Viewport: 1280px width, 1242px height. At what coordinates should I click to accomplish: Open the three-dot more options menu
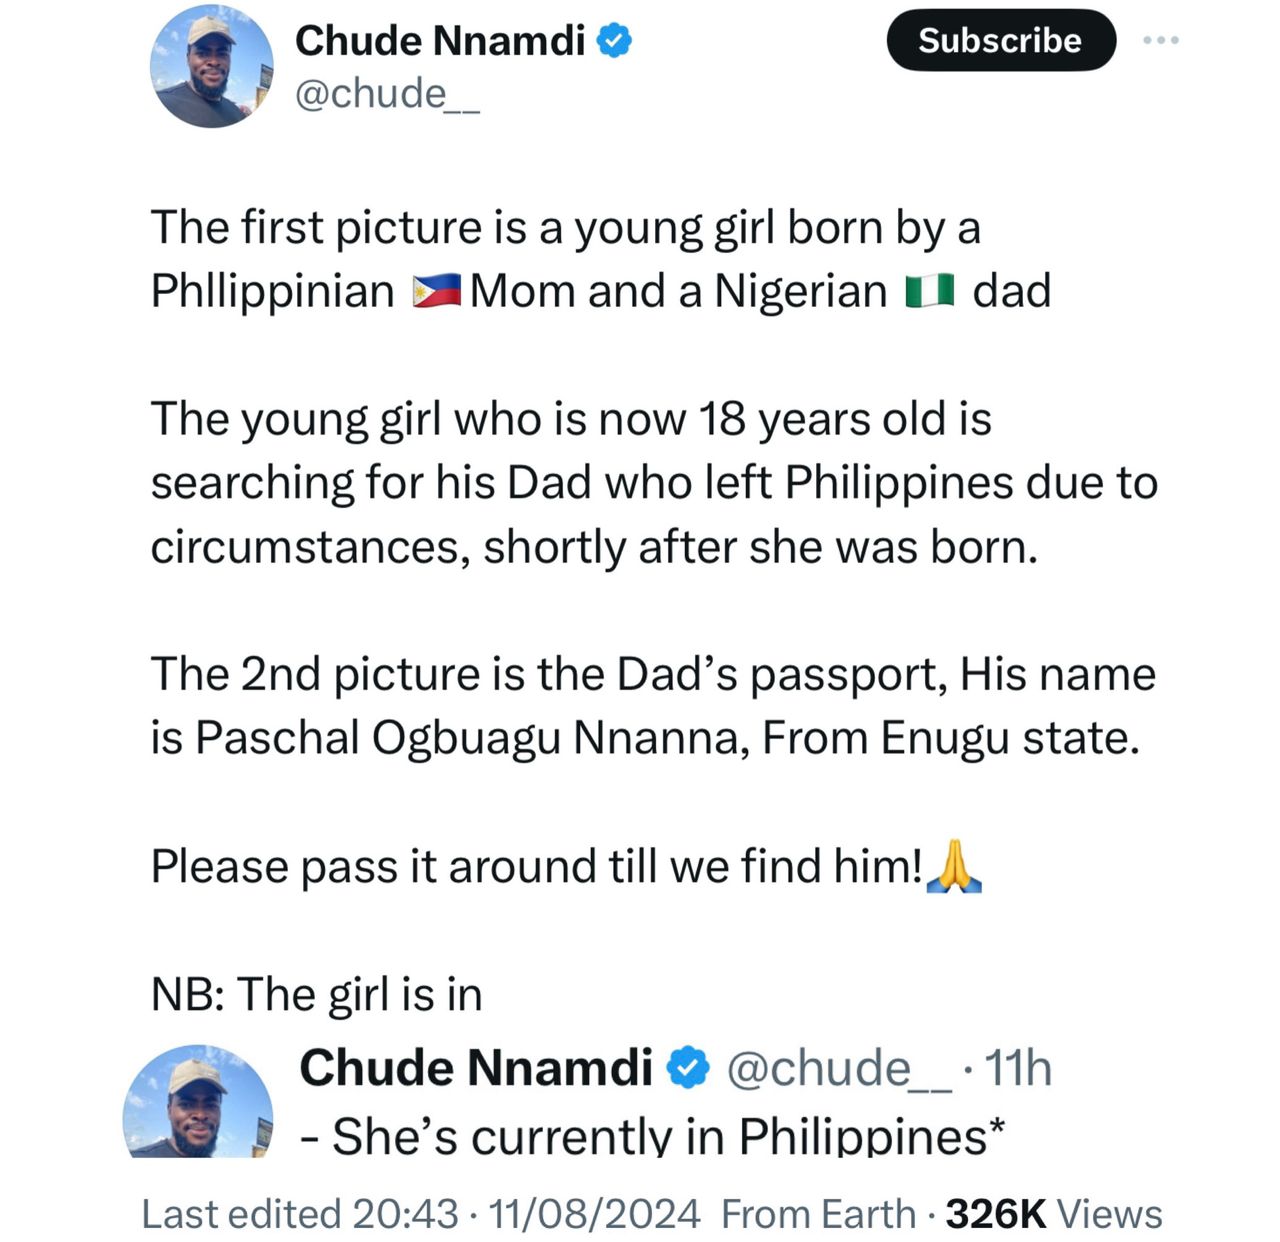[1160, 40]
